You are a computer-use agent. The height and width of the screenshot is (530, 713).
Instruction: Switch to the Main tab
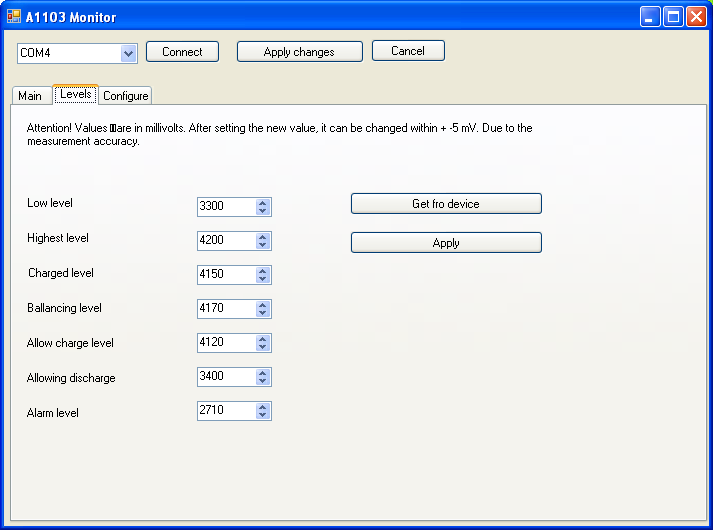point(30,96)
